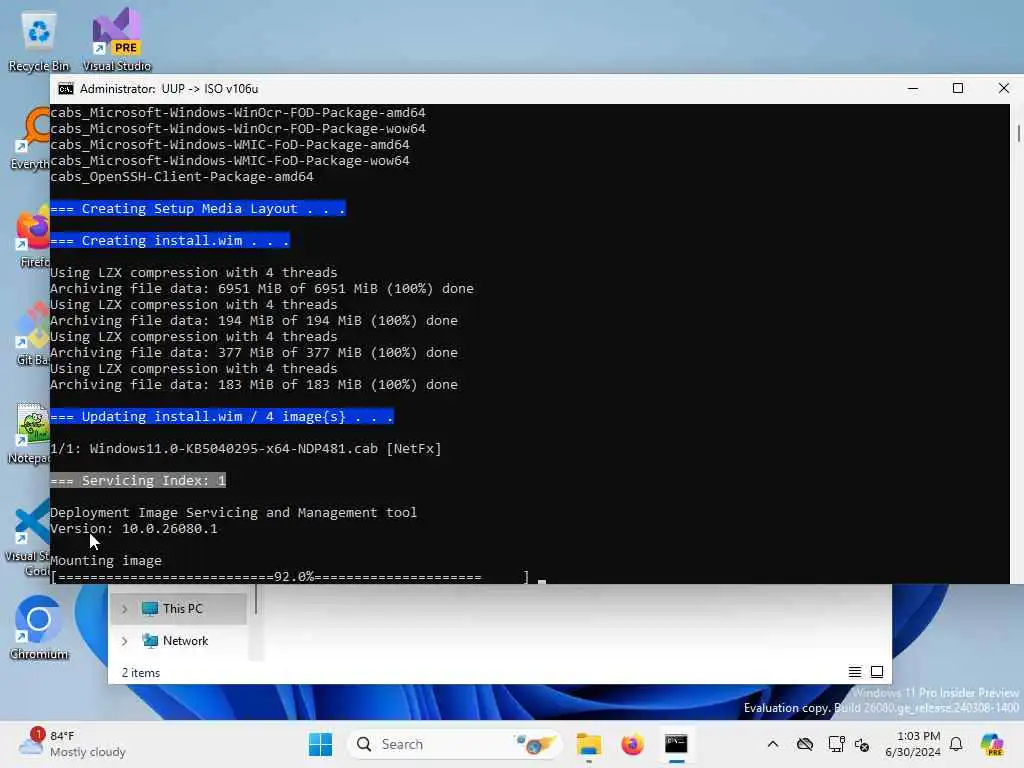
Task: Click the 'Creating install.wim' highlighted line
Action: point(170,240)
